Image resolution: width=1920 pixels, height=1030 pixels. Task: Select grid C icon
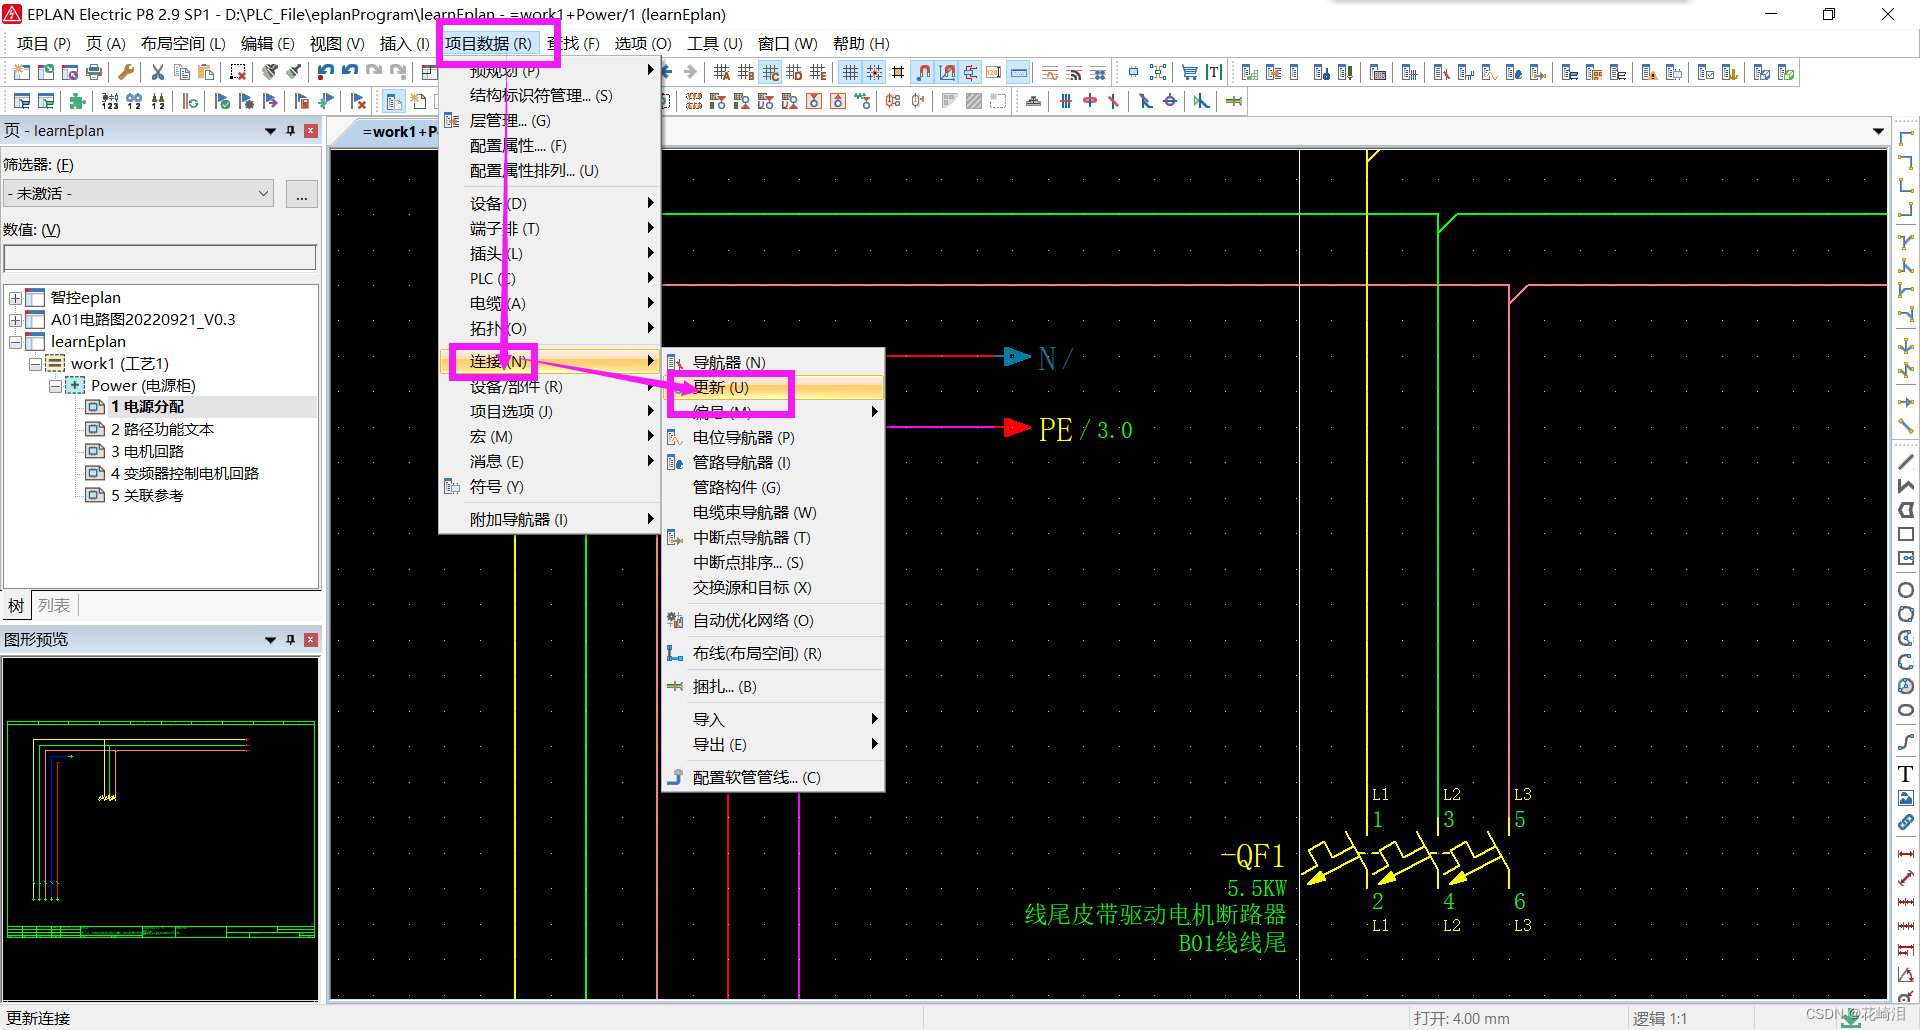point(771,72)
